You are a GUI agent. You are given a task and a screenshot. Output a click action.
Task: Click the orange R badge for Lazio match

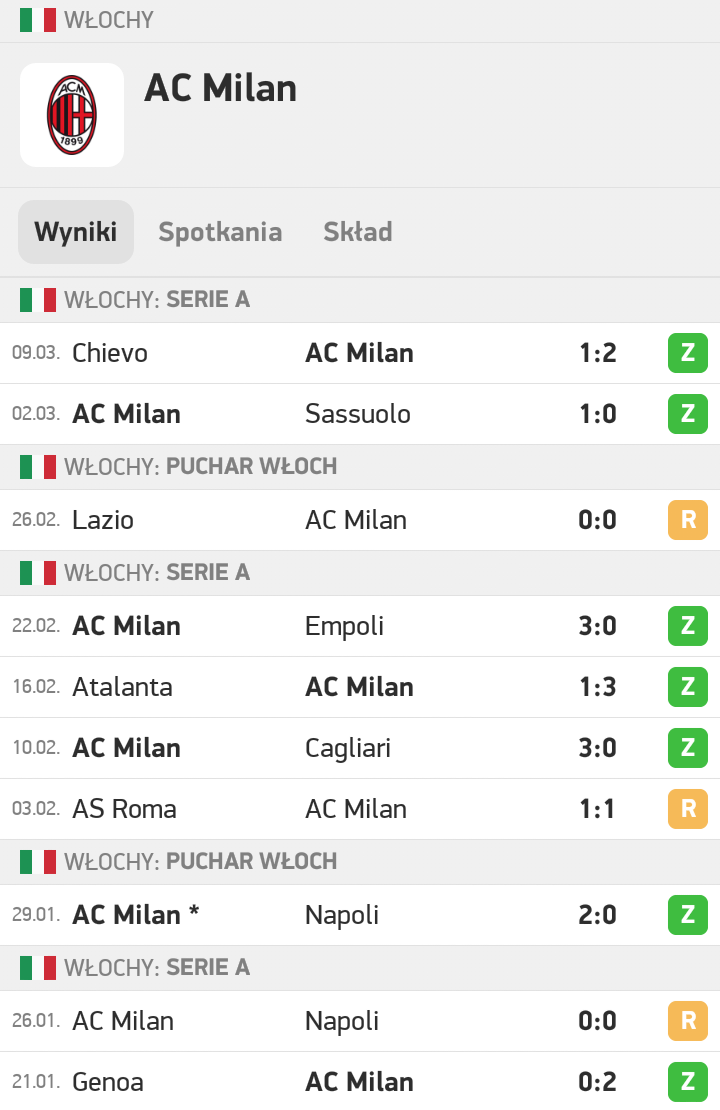(x=687, y=520)
